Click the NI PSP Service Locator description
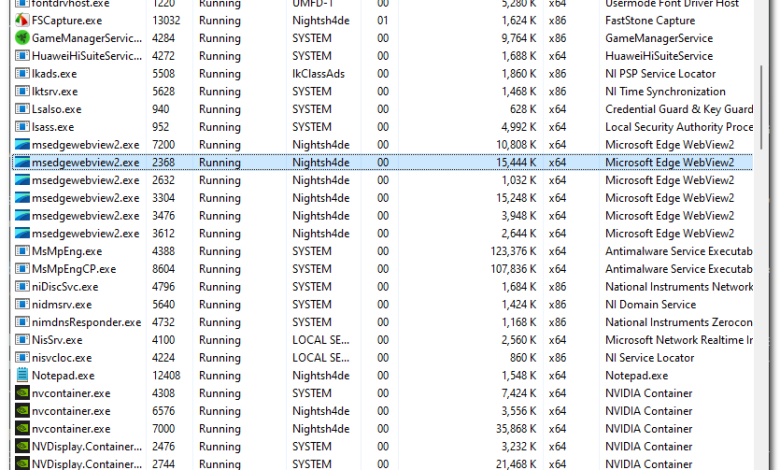This screenshot has width=780, height=470. coord(660,74)
